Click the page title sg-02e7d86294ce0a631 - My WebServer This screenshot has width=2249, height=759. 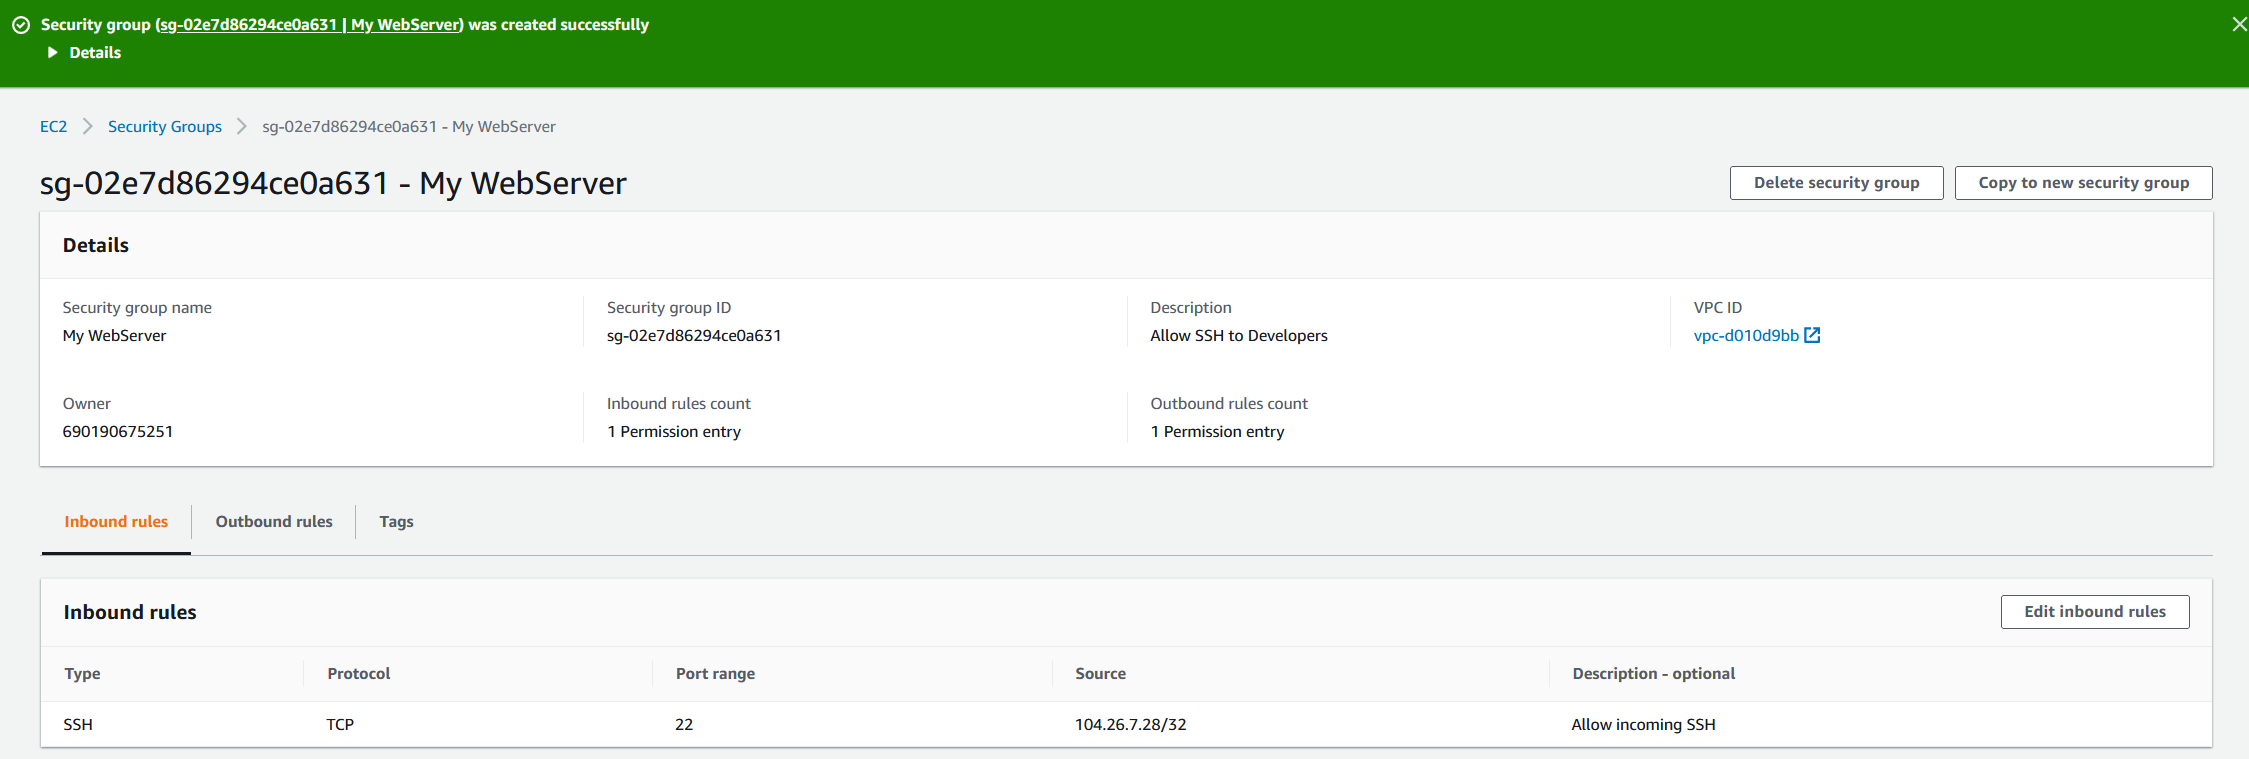coord(333,184)
